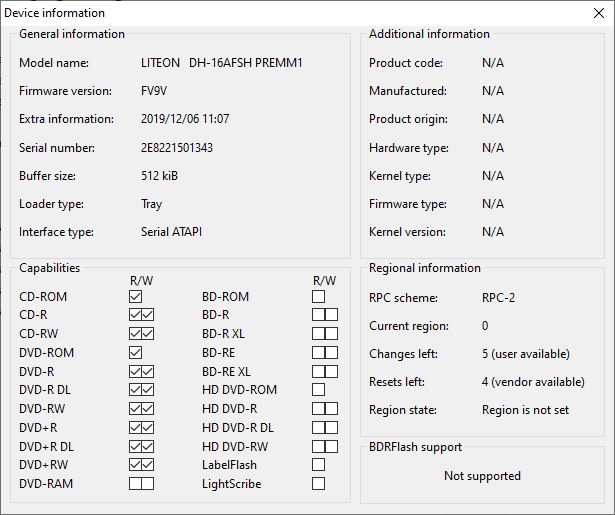
Task: Toggle the CD-R write checkbox
Action: (x=148, y=315)
